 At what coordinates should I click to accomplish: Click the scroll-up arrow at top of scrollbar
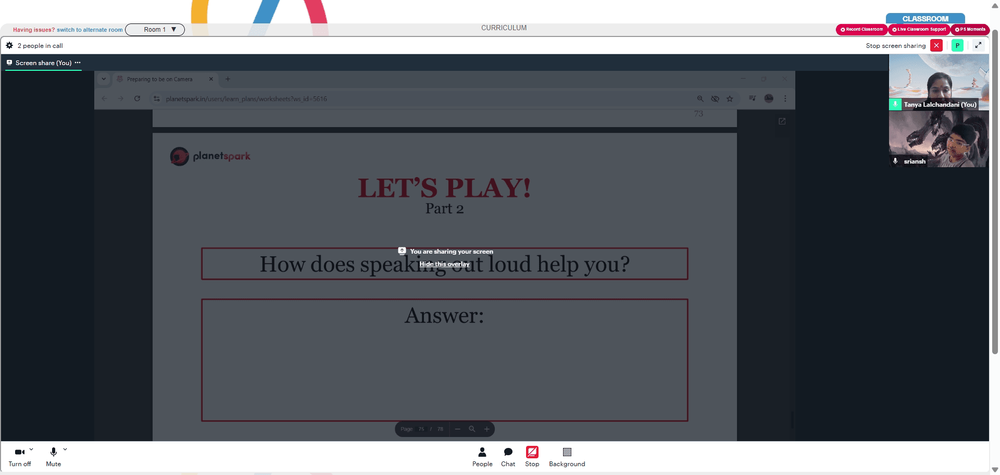(995, 4)
